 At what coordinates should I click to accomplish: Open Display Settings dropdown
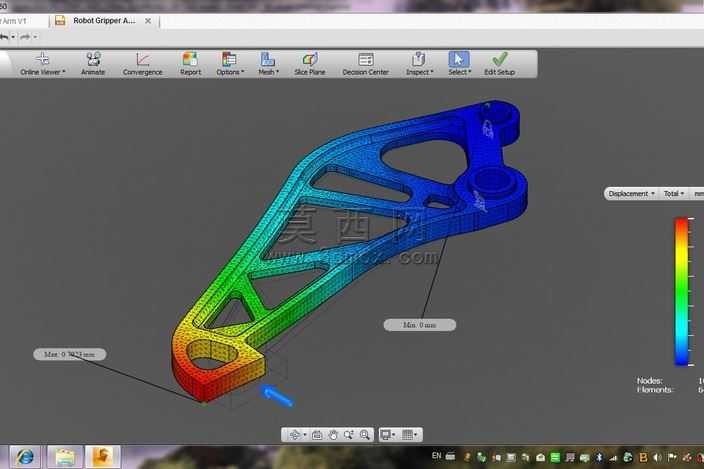coord(387,434)
